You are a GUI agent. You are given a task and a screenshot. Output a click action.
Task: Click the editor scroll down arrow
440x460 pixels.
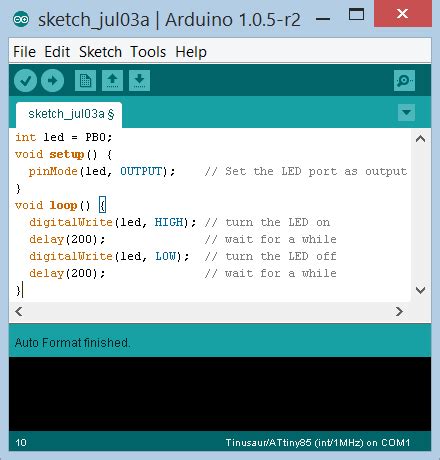(x=421, y=290)
